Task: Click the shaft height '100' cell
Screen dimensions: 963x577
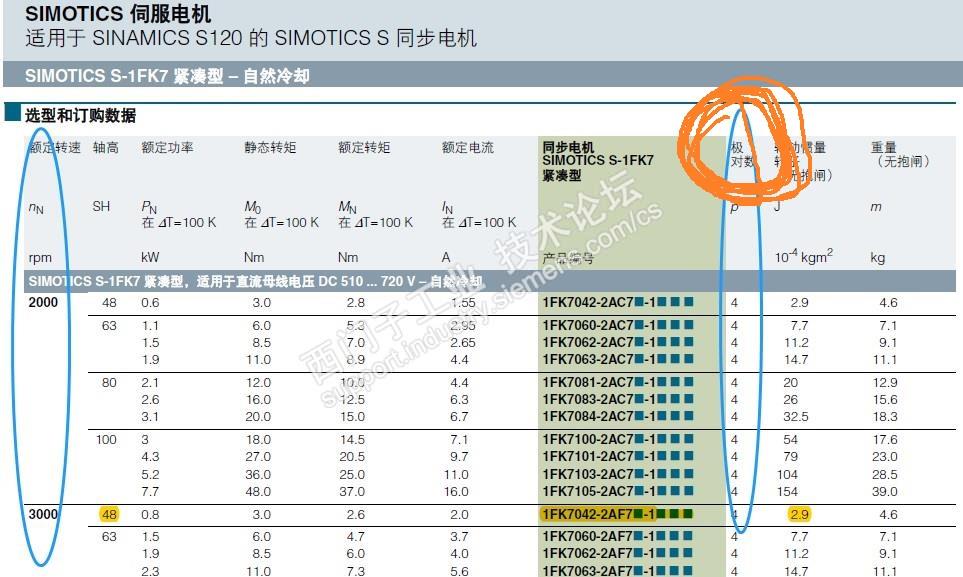Action: coord(106,440)
